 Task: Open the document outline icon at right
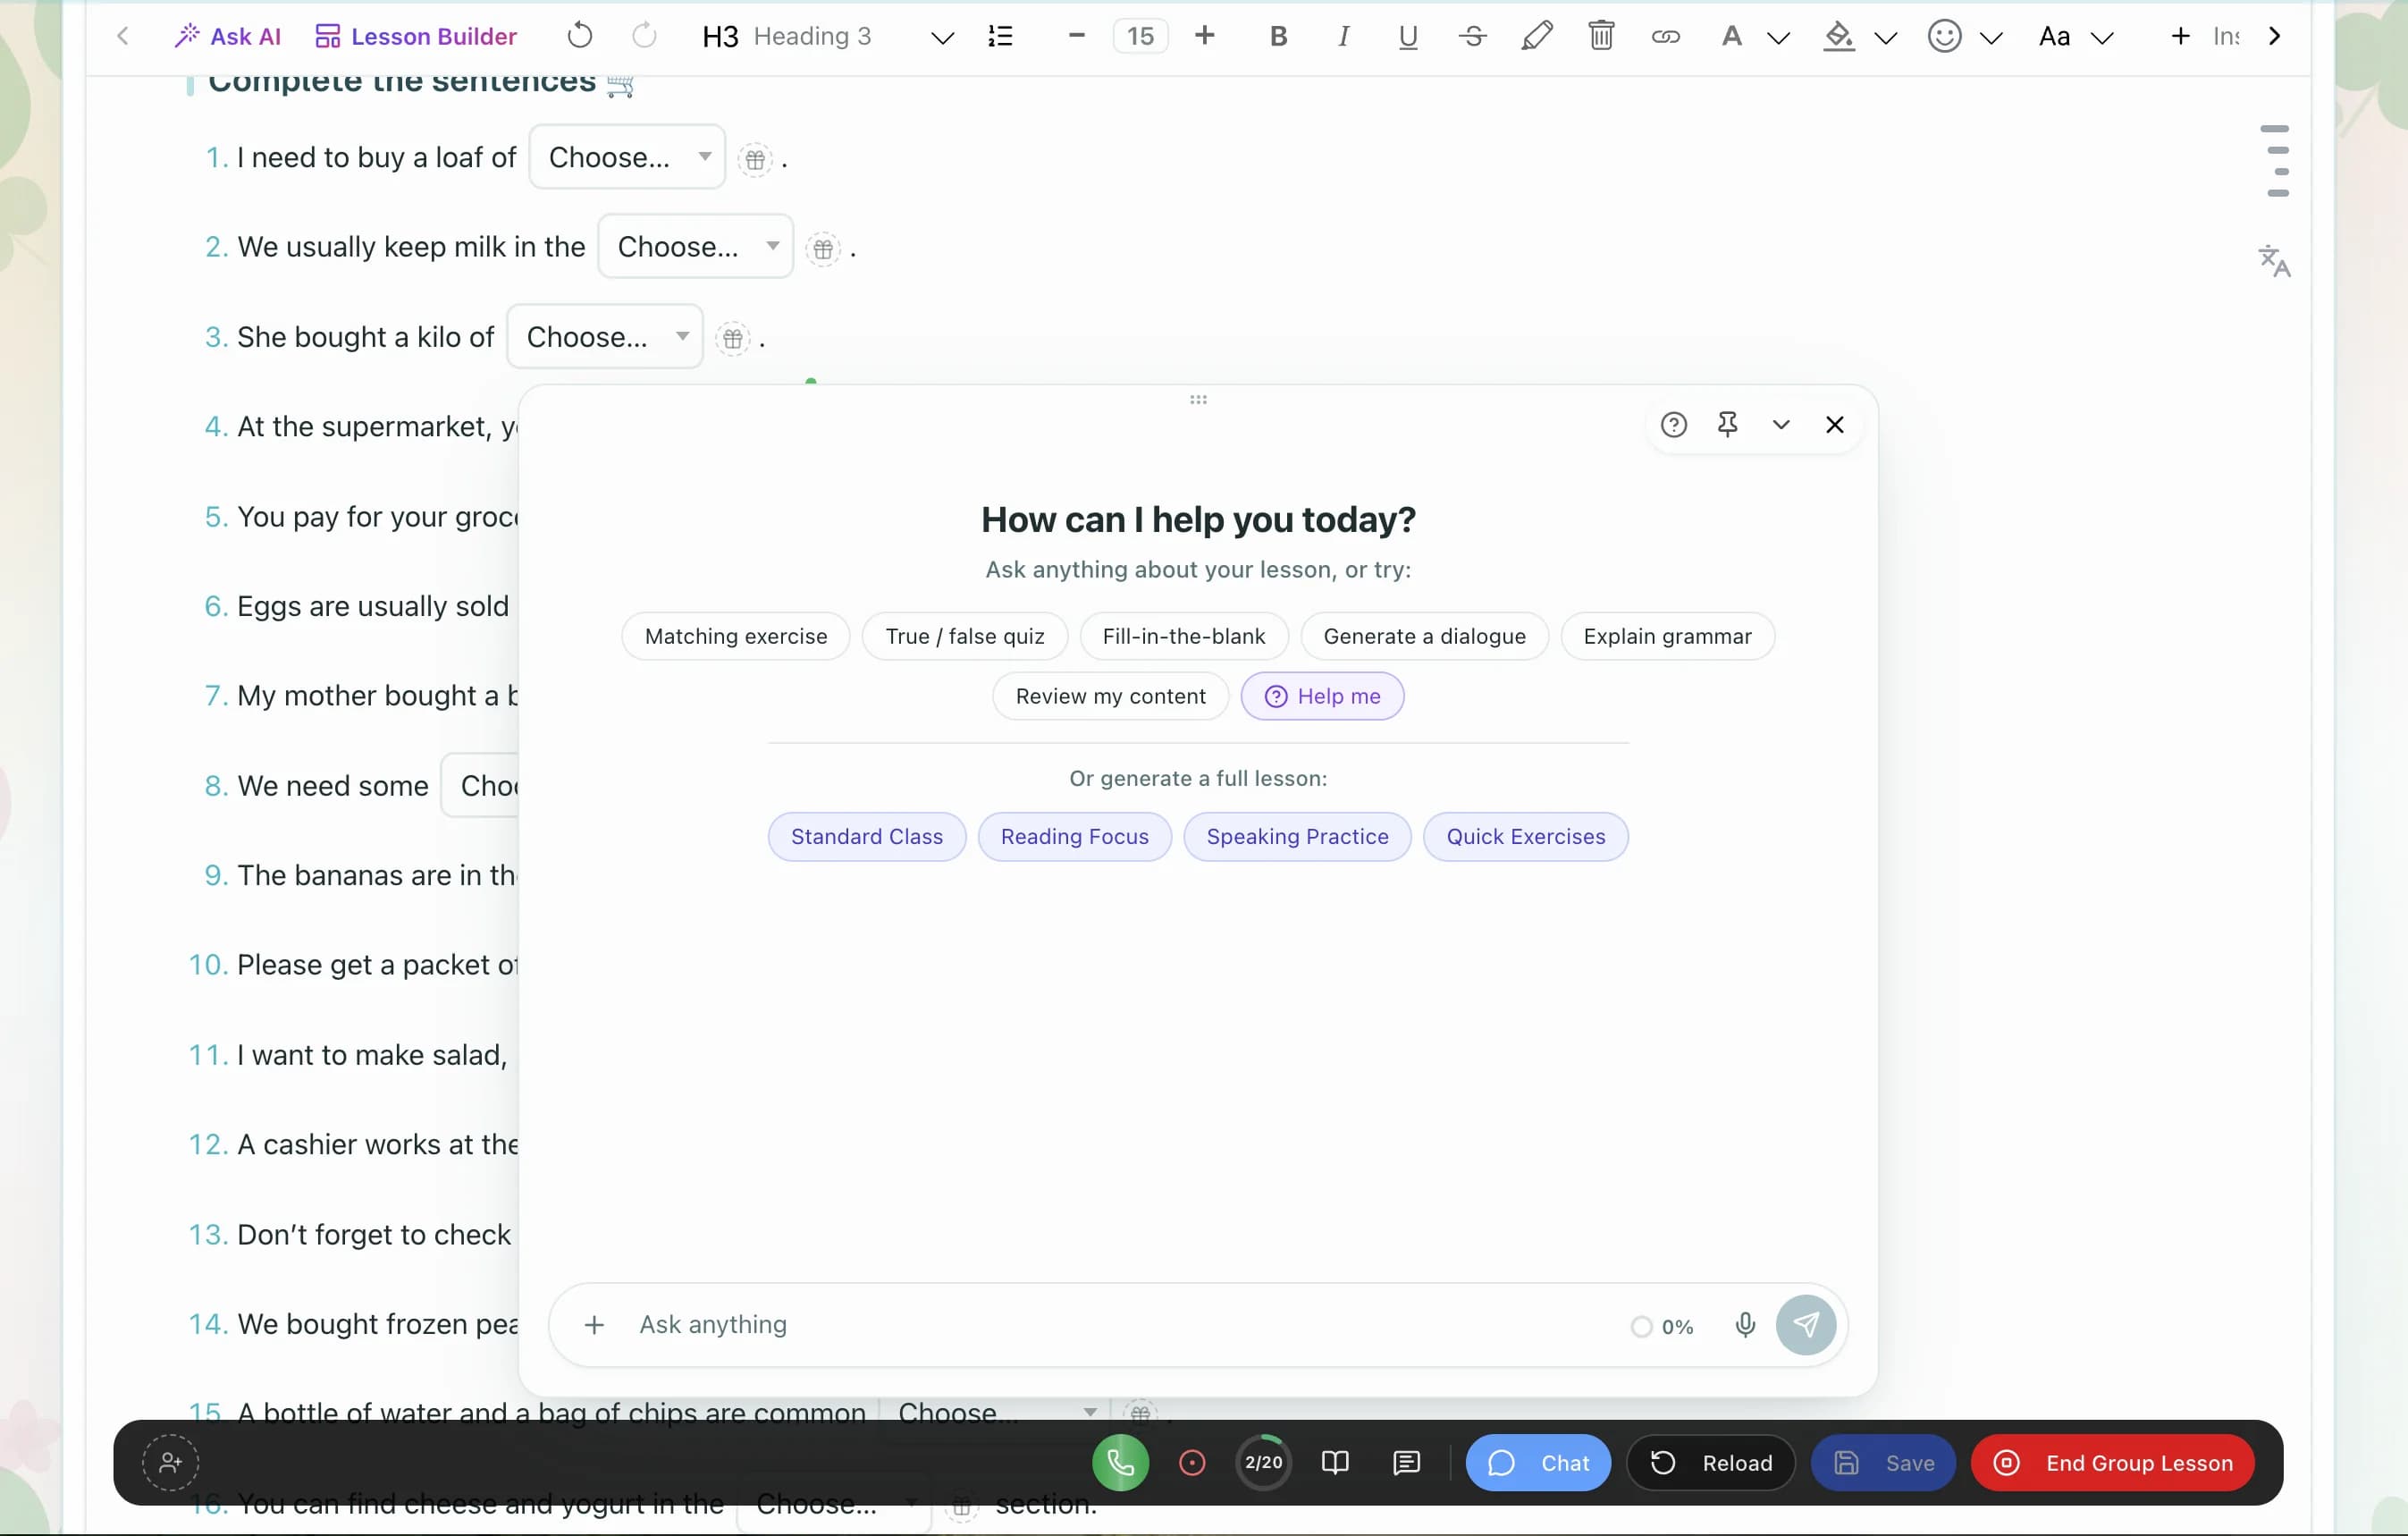coord(2275,160)
